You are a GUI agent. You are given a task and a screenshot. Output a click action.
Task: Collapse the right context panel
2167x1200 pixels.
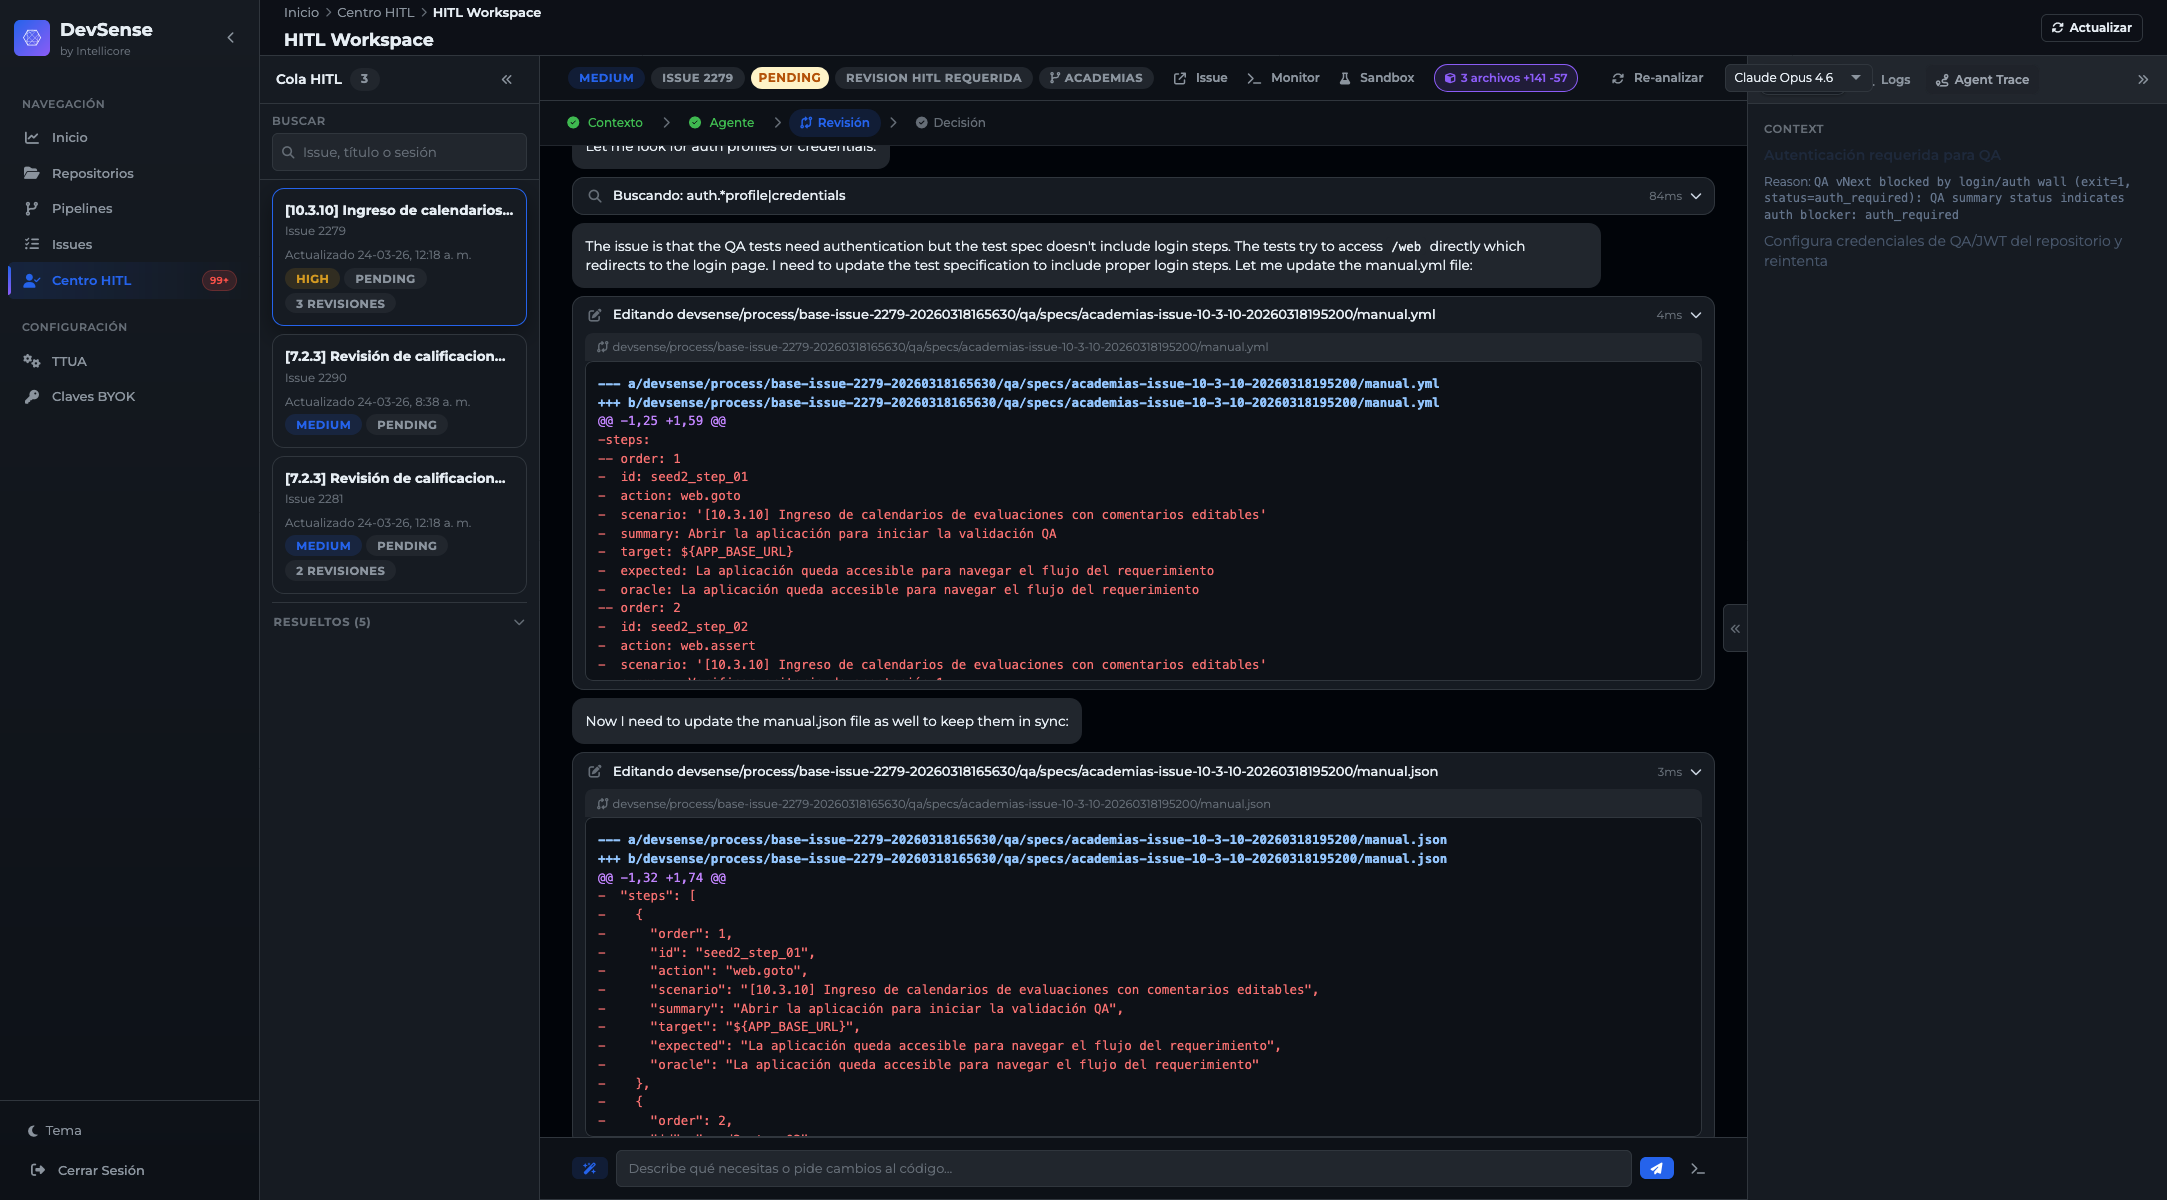(x=2142, y=79)
